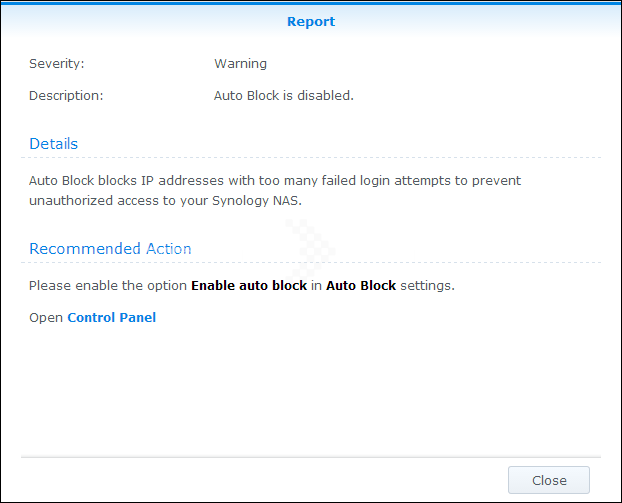Click the Report title text
Viewport: 622px width, 503px height.
tap(311, 21)
